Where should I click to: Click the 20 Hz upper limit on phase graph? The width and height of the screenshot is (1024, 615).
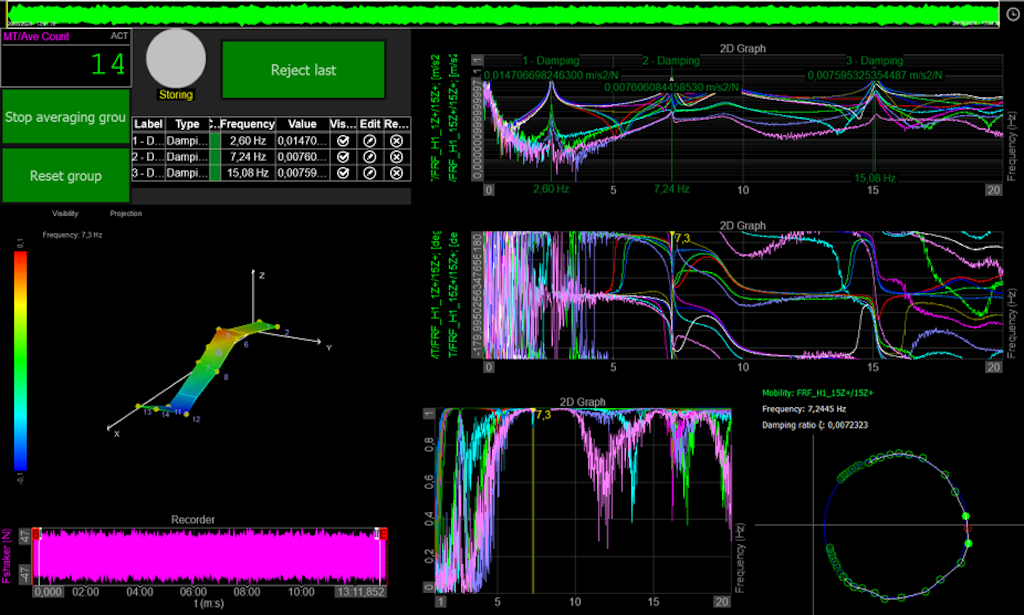click(x=993, y=367)
